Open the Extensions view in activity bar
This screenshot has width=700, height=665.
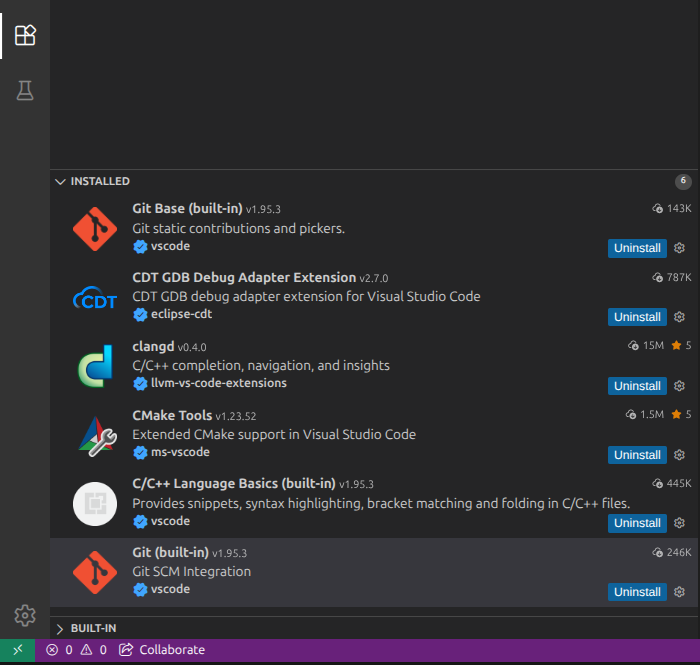click(x=25, y=35)
